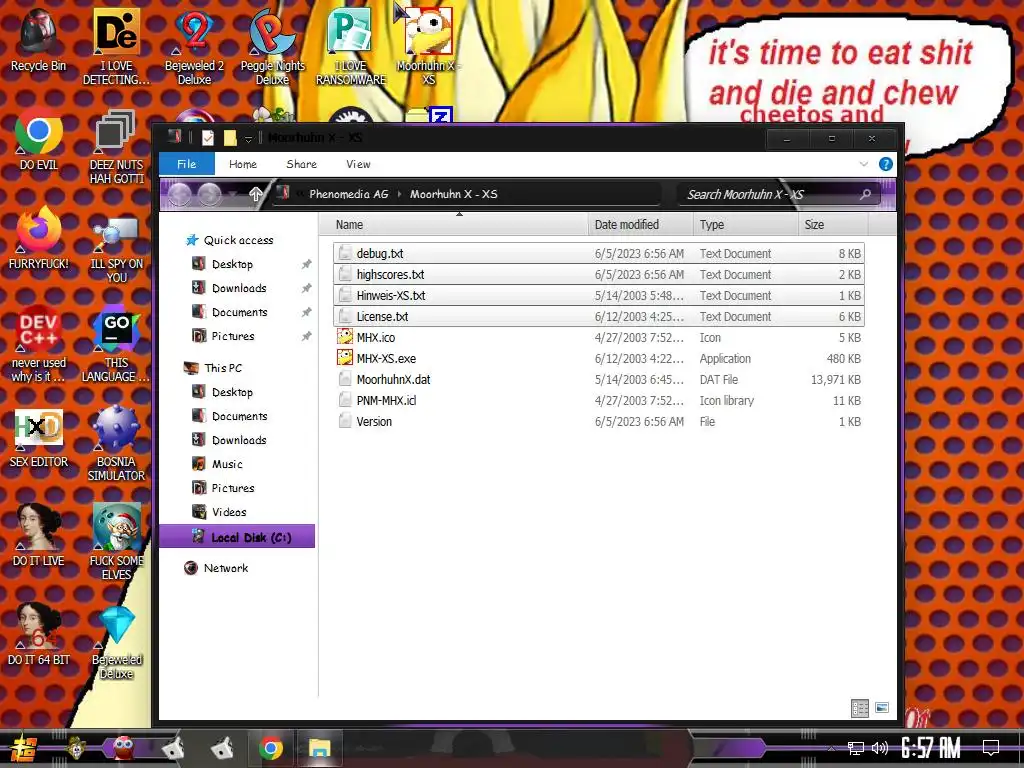
Task: Click the Phenomedia AG breadcrumb
Action: pos(349,194)
